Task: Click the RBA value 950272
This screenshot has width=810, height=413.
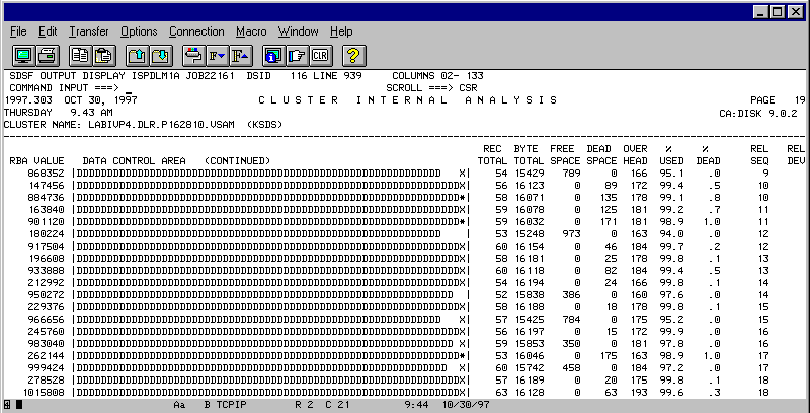Action: [45, 295]
